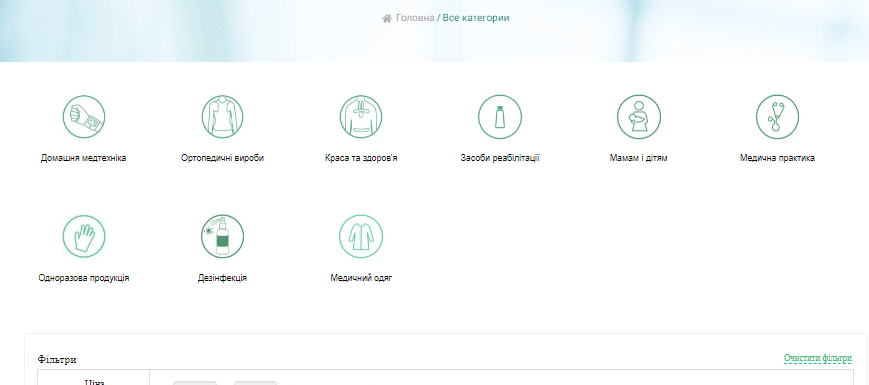869x385 pixels.
Task: Open the Медичний одяг lab coat icon
Action: click(361, 237)
